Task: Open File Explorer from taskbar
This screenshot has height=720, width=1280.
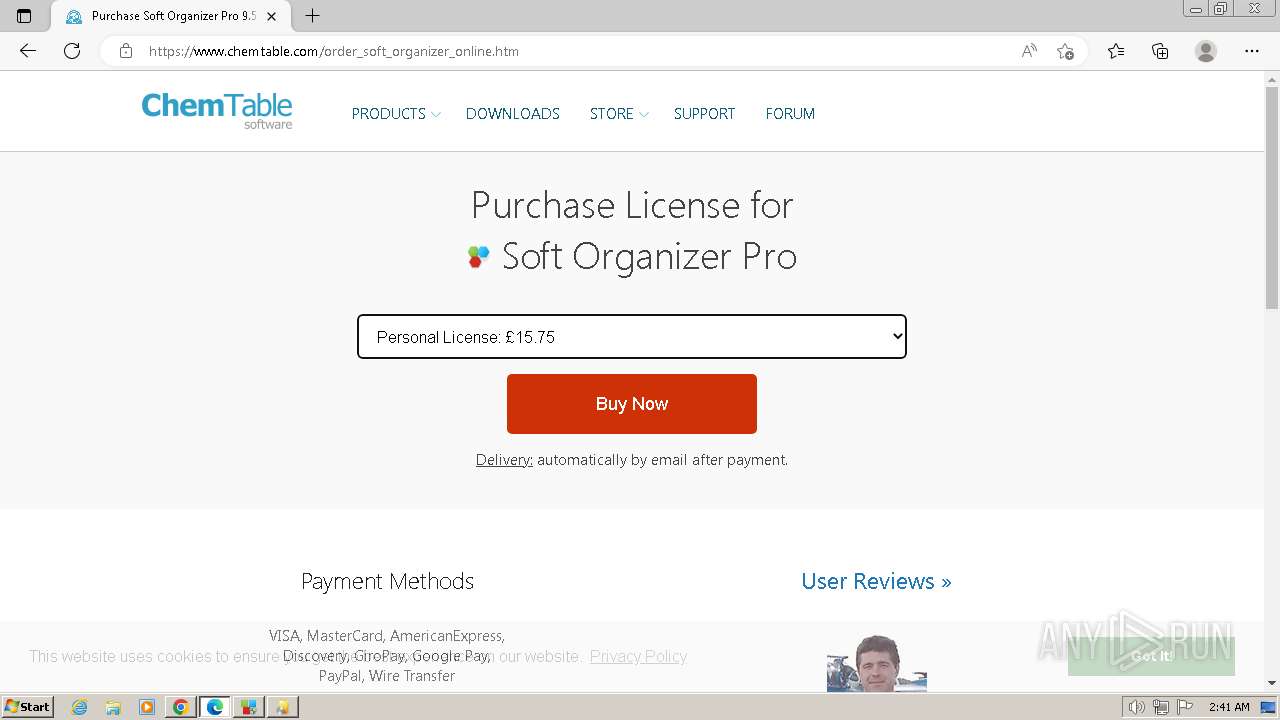Action: (x=113, y=707)
